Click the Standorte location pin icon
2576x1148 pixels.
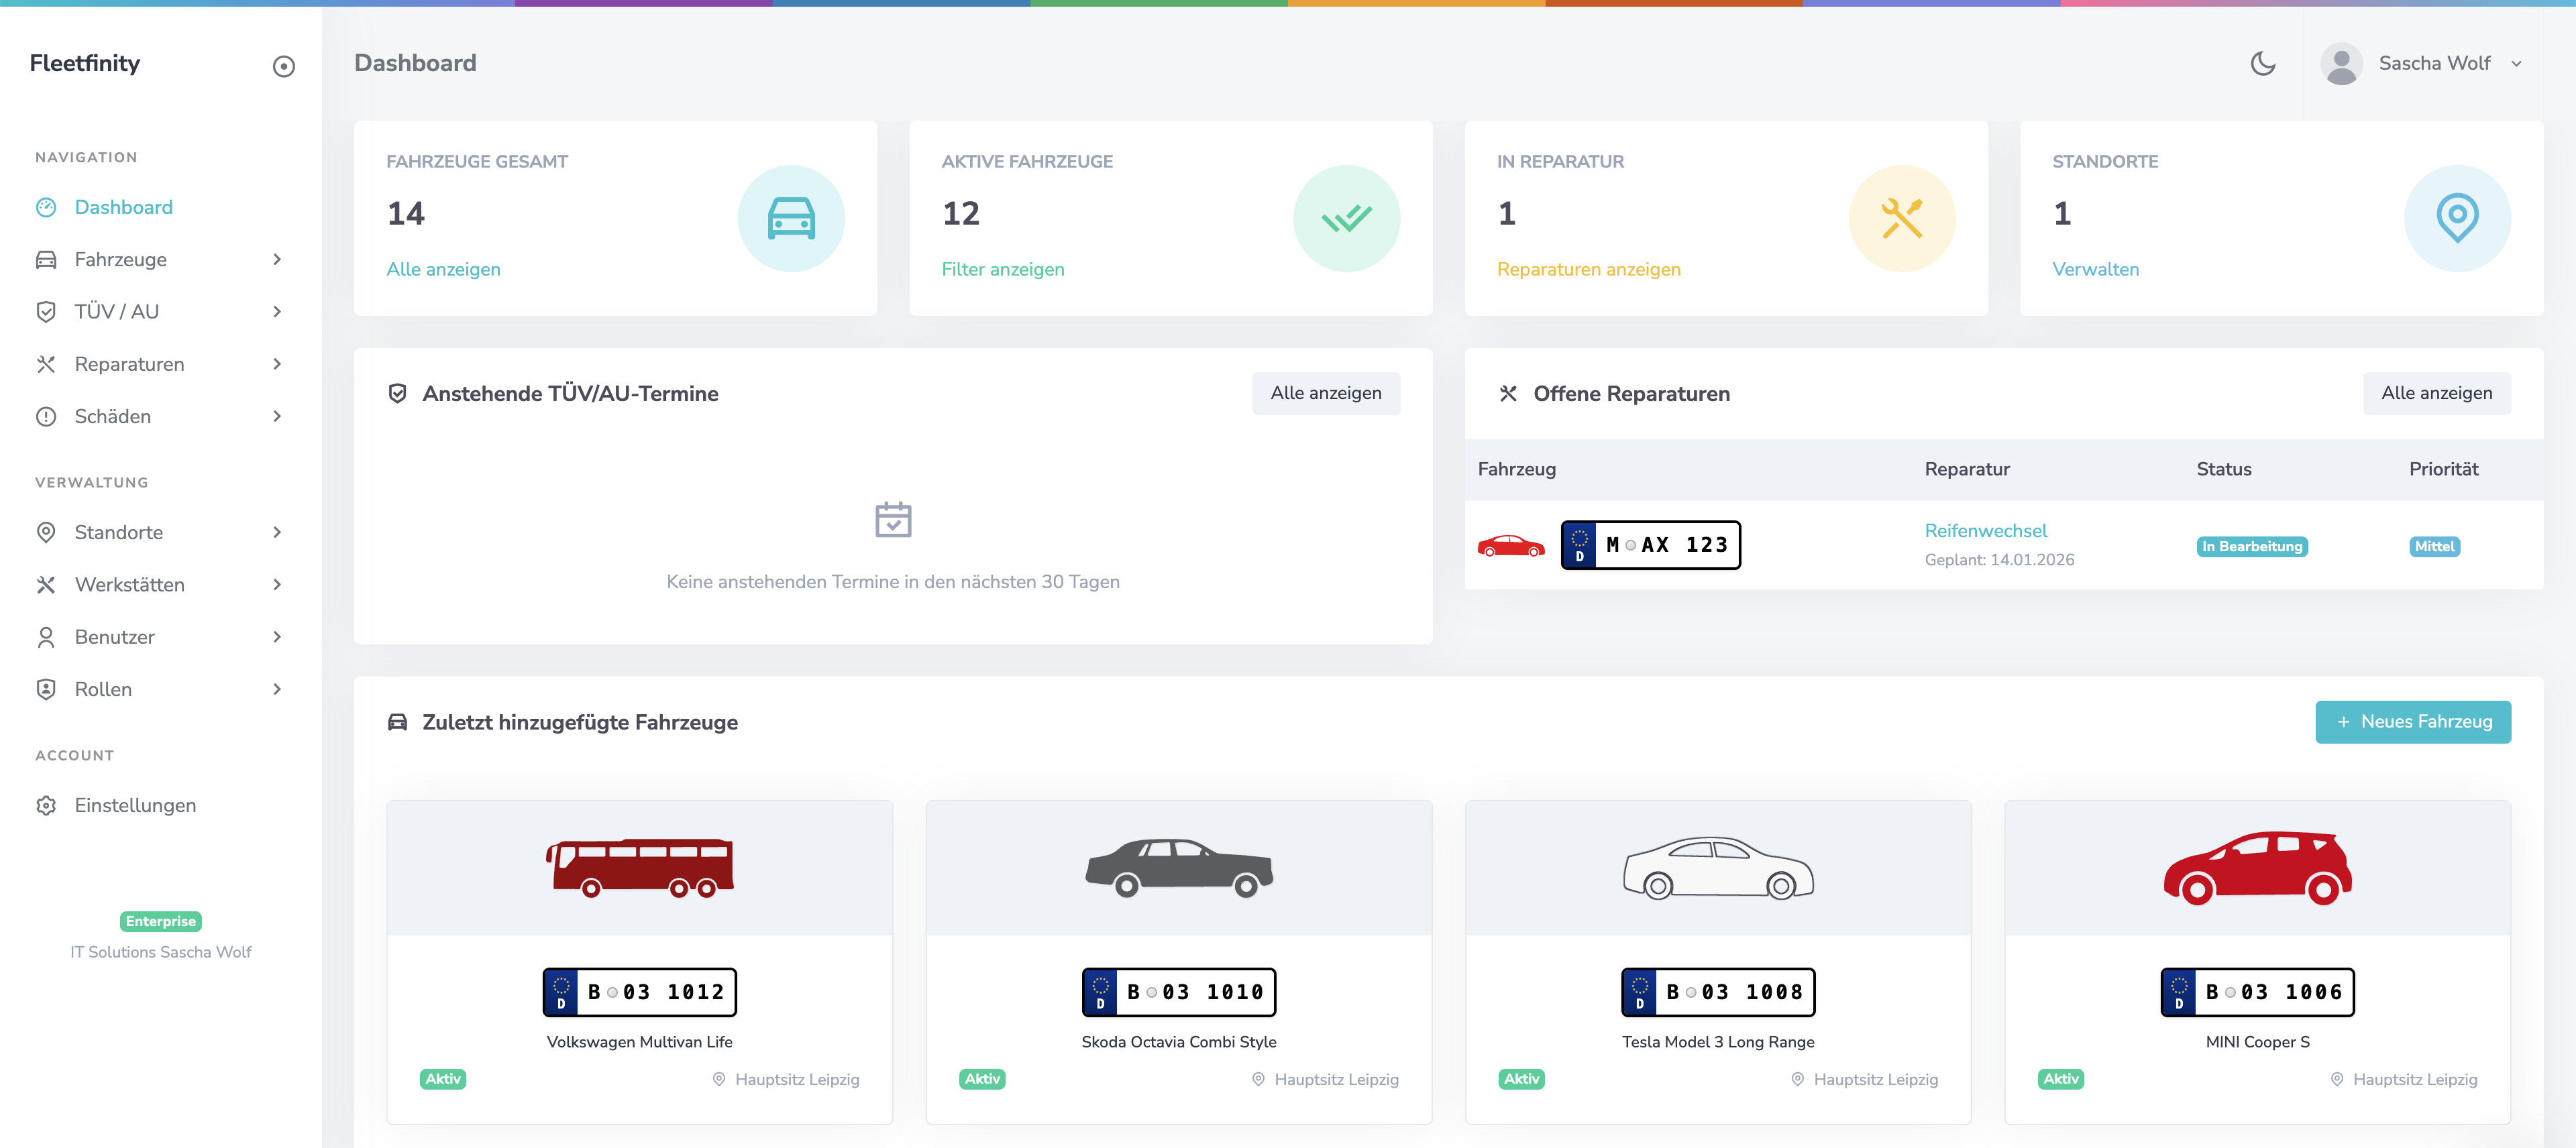pyautogui.click(x=47, y=532)
